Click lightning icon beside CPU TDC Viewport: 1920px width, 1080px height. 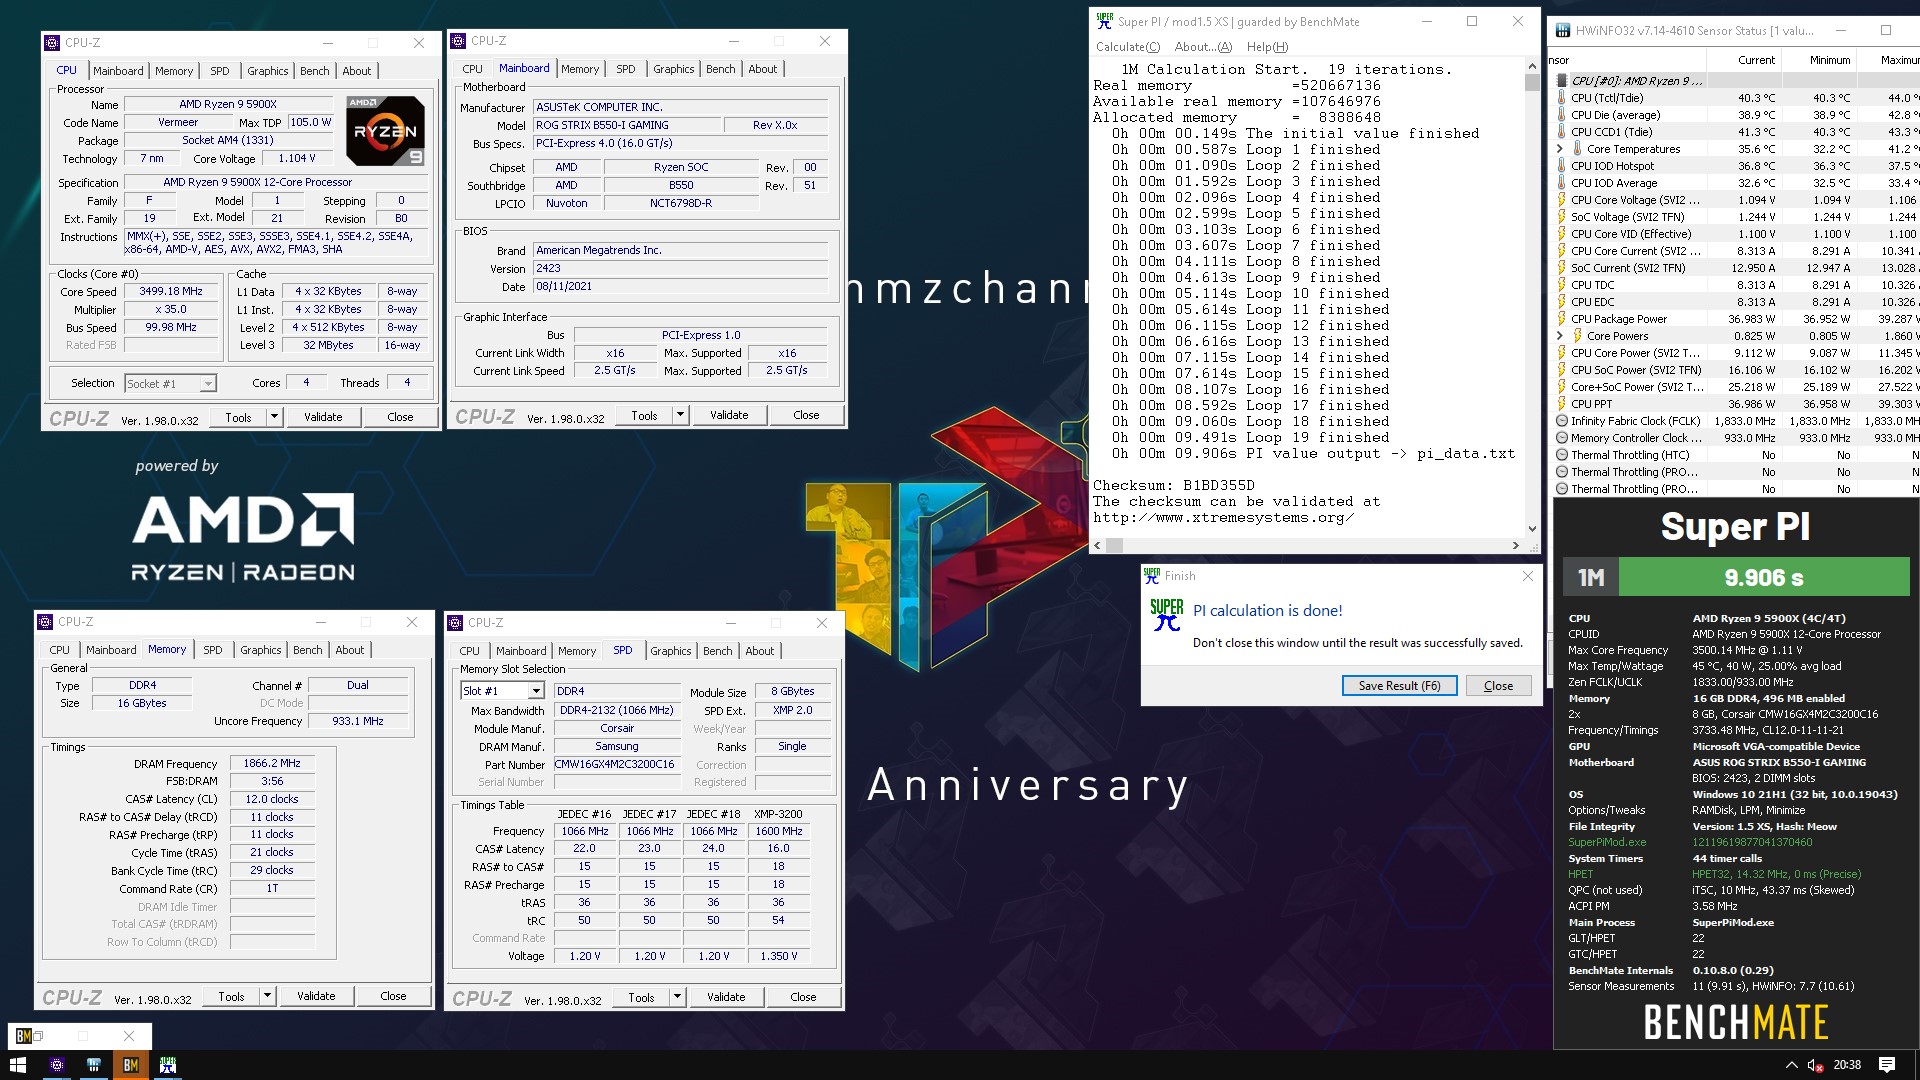[1561, 285]
